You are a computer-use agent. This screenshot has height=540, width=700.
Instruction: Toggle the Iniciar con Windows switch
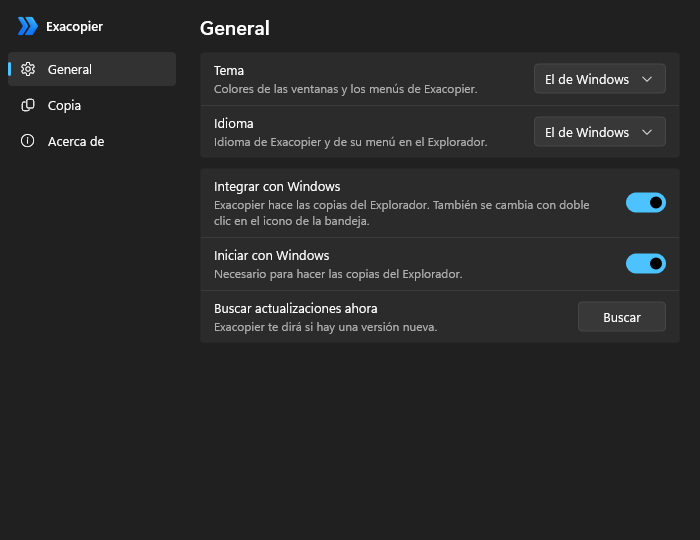[646, 264]
